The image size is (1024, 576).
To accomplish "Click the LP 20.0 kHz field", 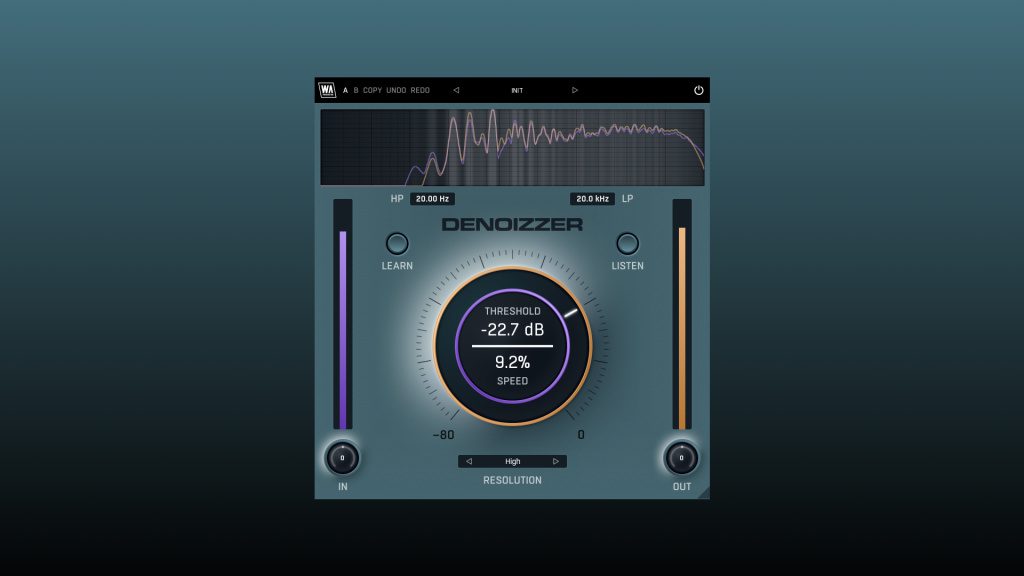I will 592,199.
